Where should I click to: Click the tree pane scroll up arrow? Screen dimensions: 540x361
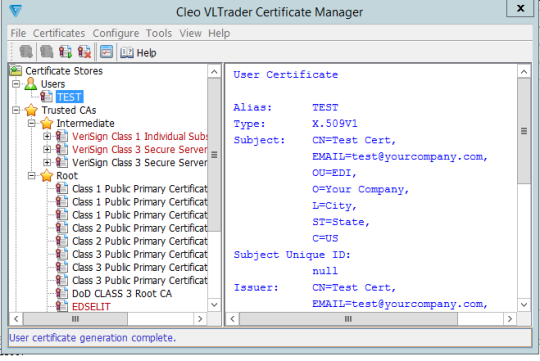(x=214, y=72)
